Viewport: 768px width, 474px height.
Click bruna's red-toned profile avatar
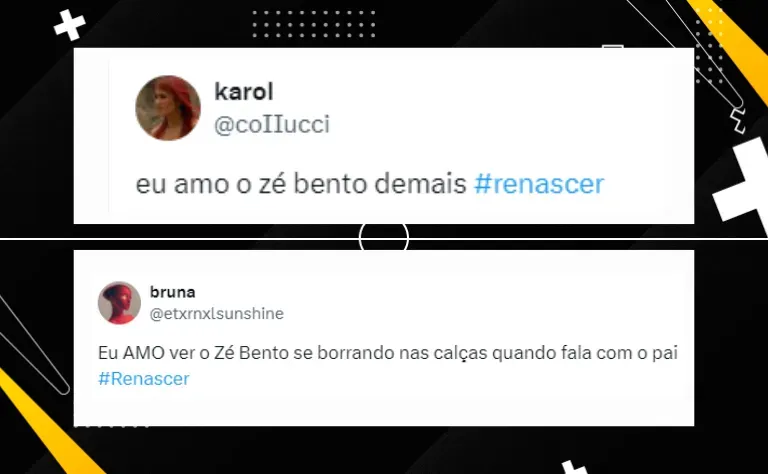coord(119,303)
